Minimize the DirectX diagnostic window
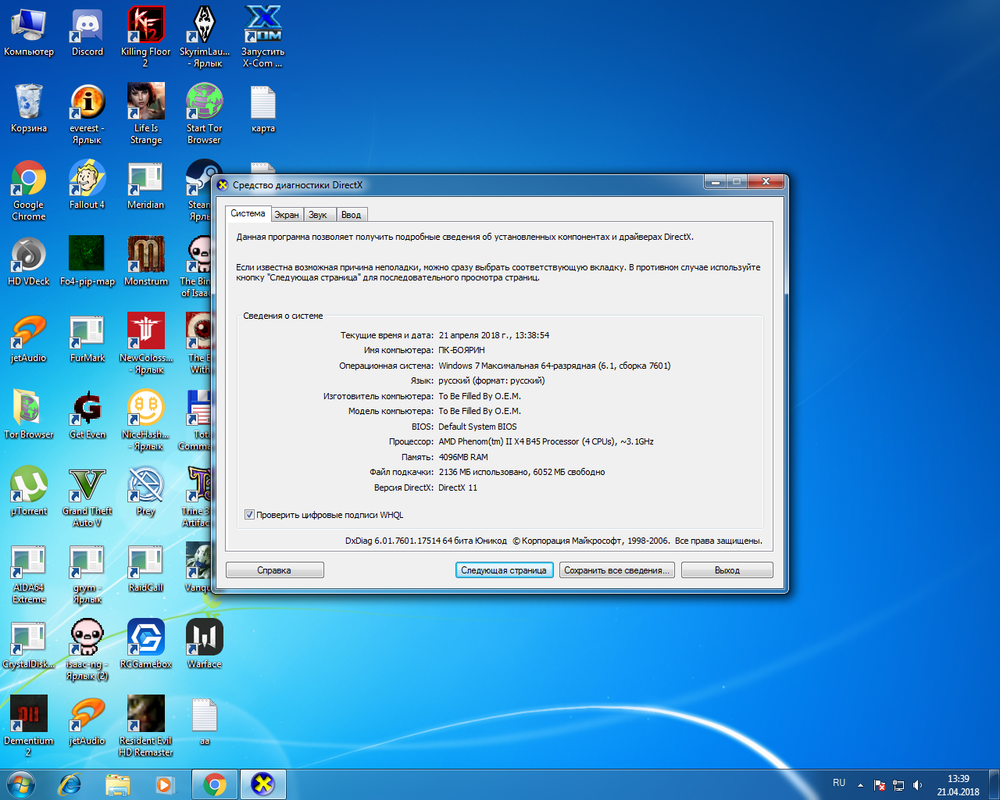This screenshot has height=800, width=1000. [x=716, y=182]
